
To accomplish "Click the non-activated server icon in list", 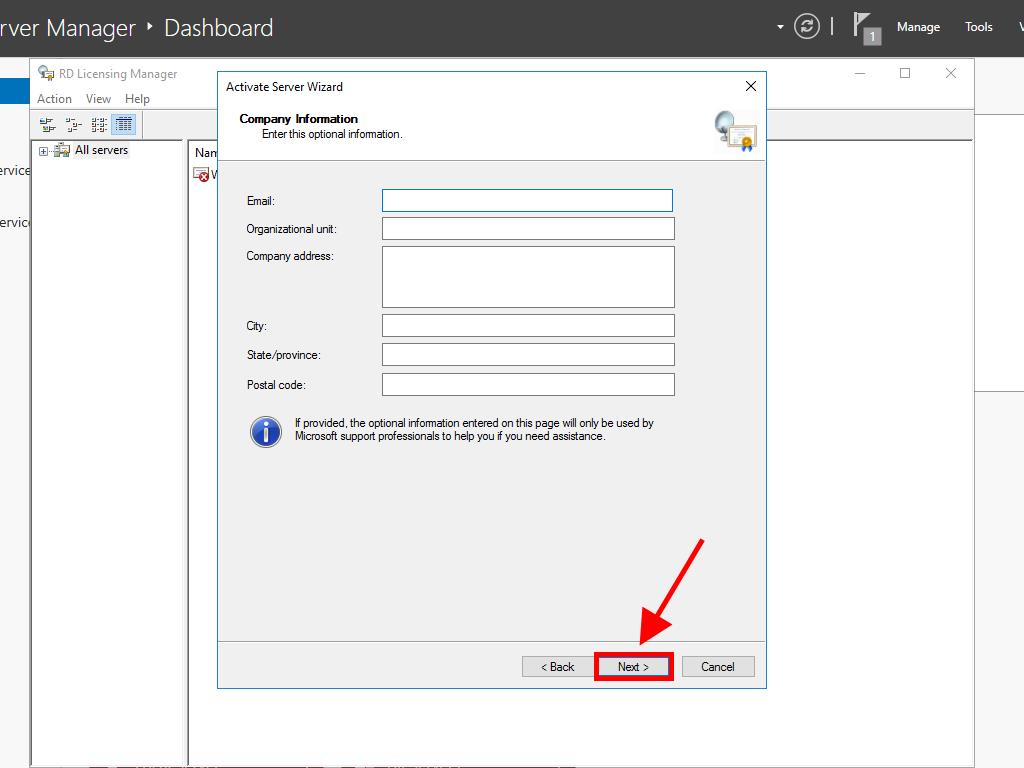I will click(202, 174).
